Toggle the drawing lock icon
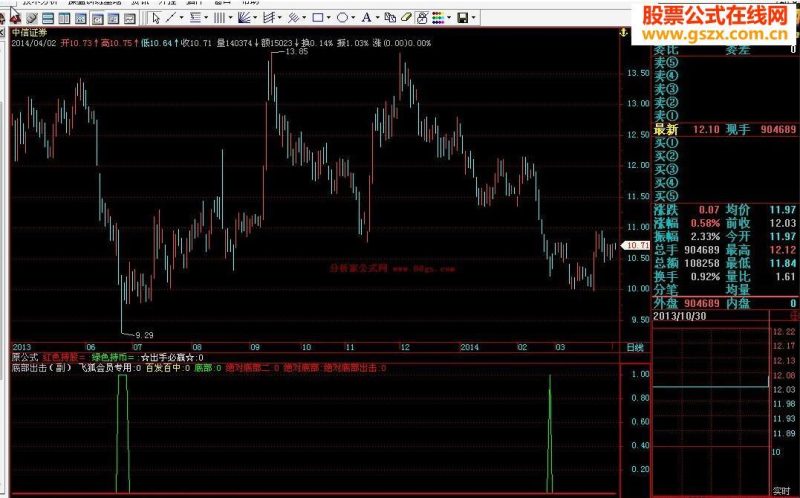Image resolution: width=800 pixels, height=498 pixels. [422, 18]
